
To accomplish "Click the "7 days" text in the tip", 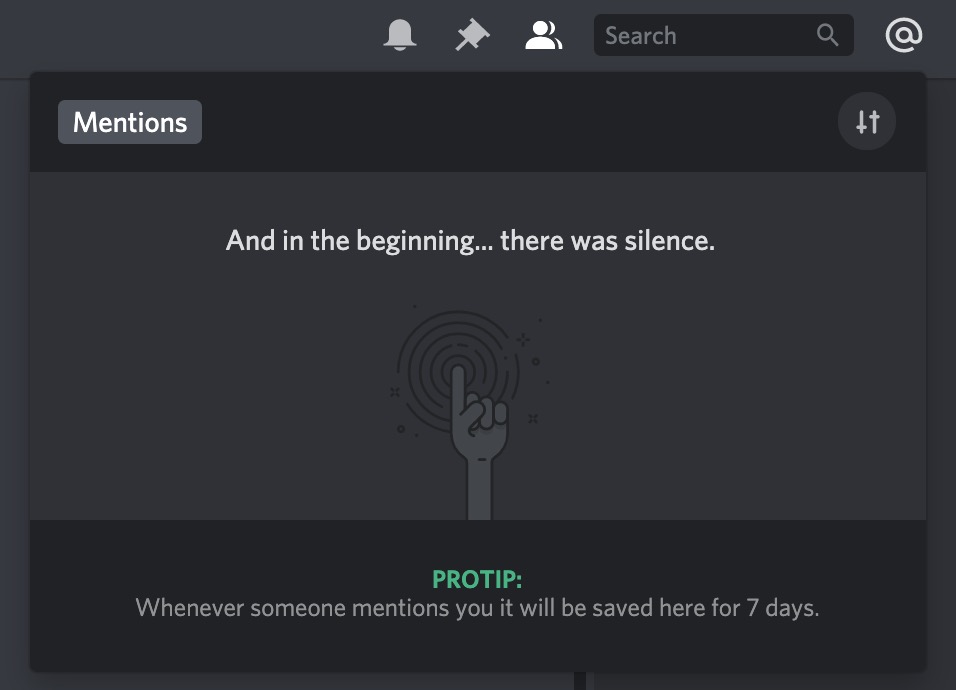I will click(x=782, y=607).
